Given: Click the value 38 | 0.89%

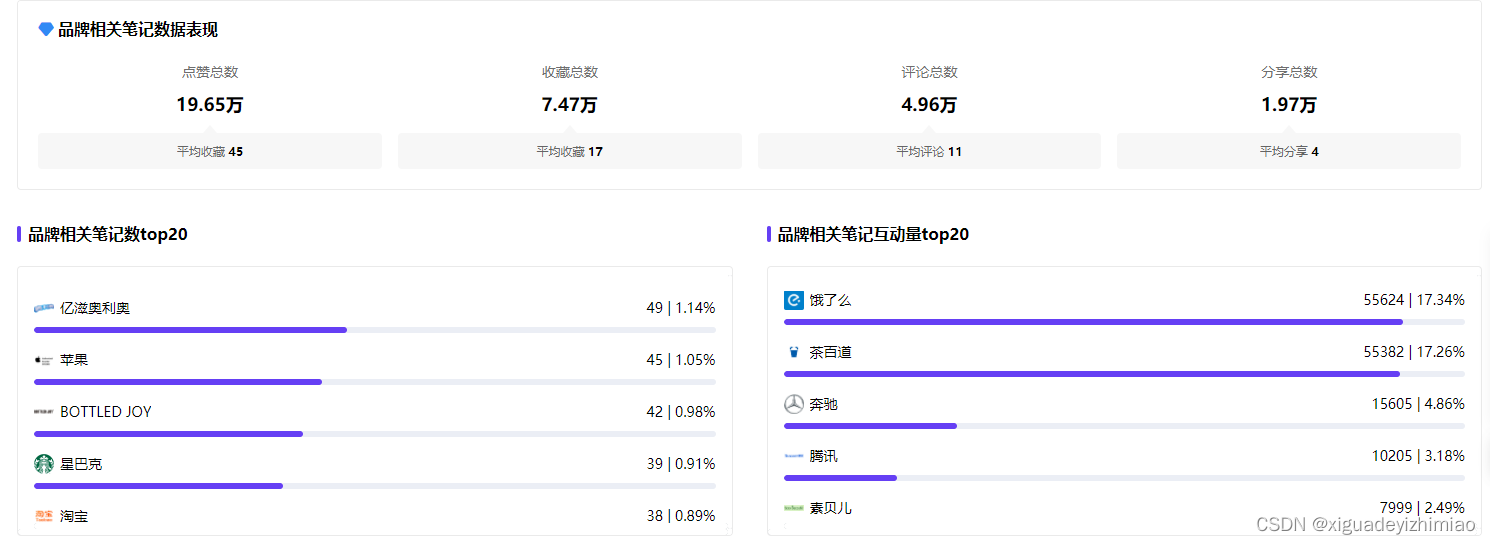Looking at the screenshot, I should [x=681, y=516].
